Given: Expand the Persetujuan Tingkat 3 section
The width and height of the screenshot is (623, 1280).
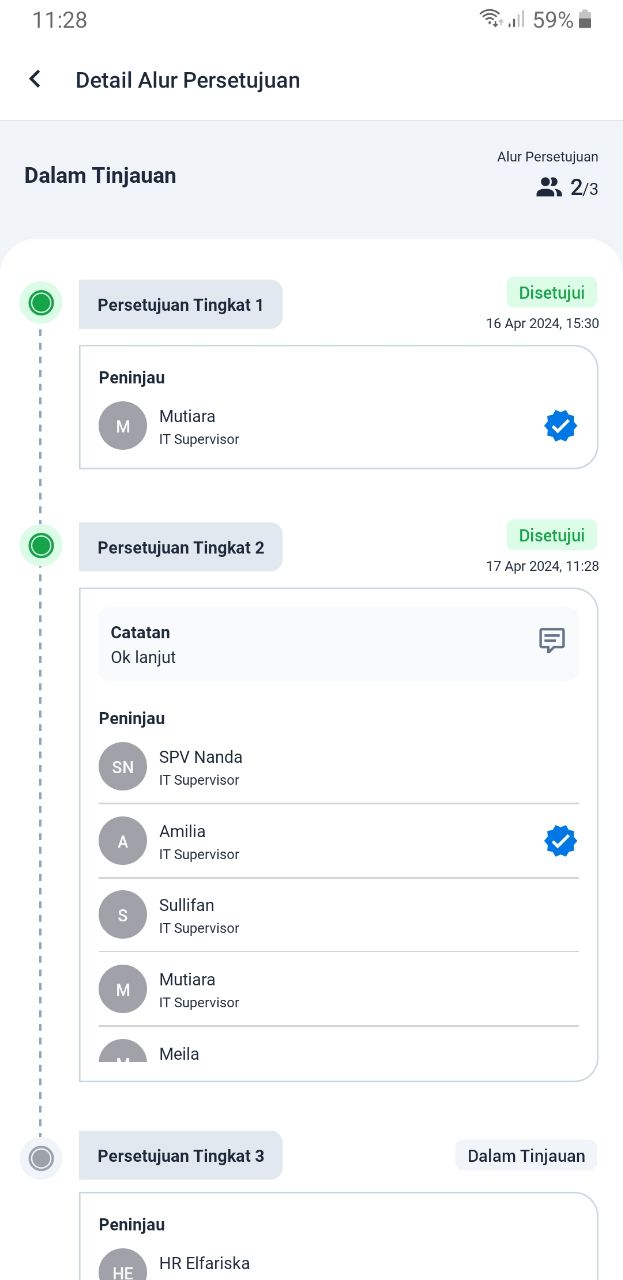Looking at the screenshot, I should (x=180, y=1155).
